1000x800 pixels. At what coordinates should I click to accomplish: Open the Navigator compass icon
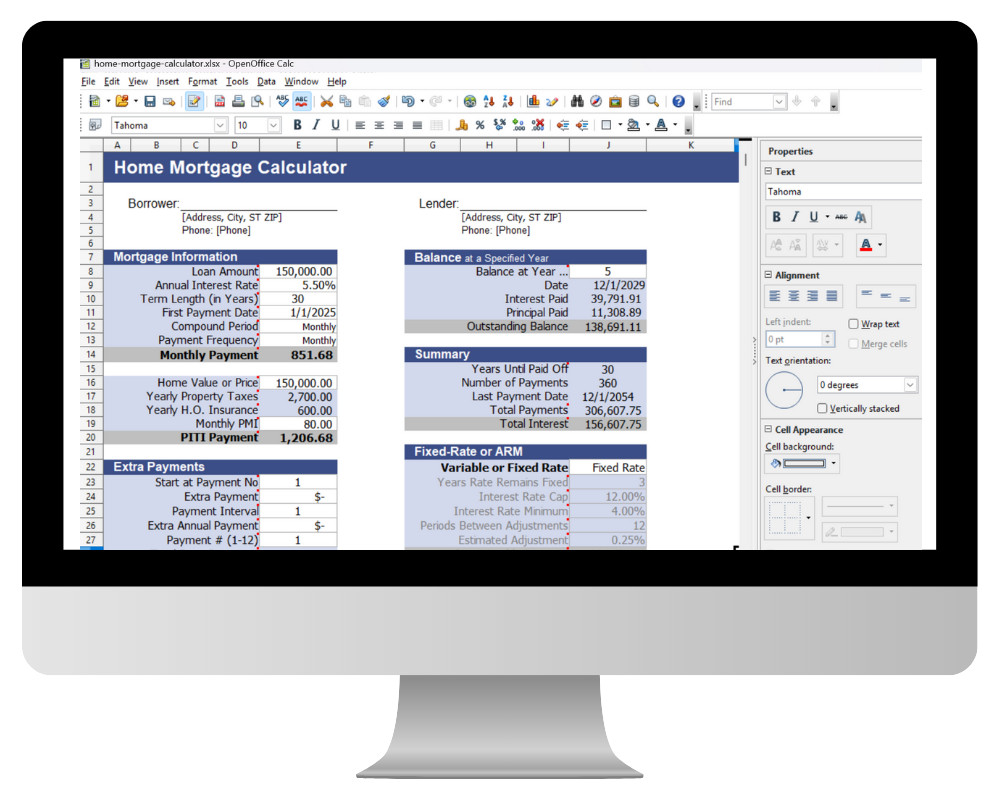[x=596, y=101]
